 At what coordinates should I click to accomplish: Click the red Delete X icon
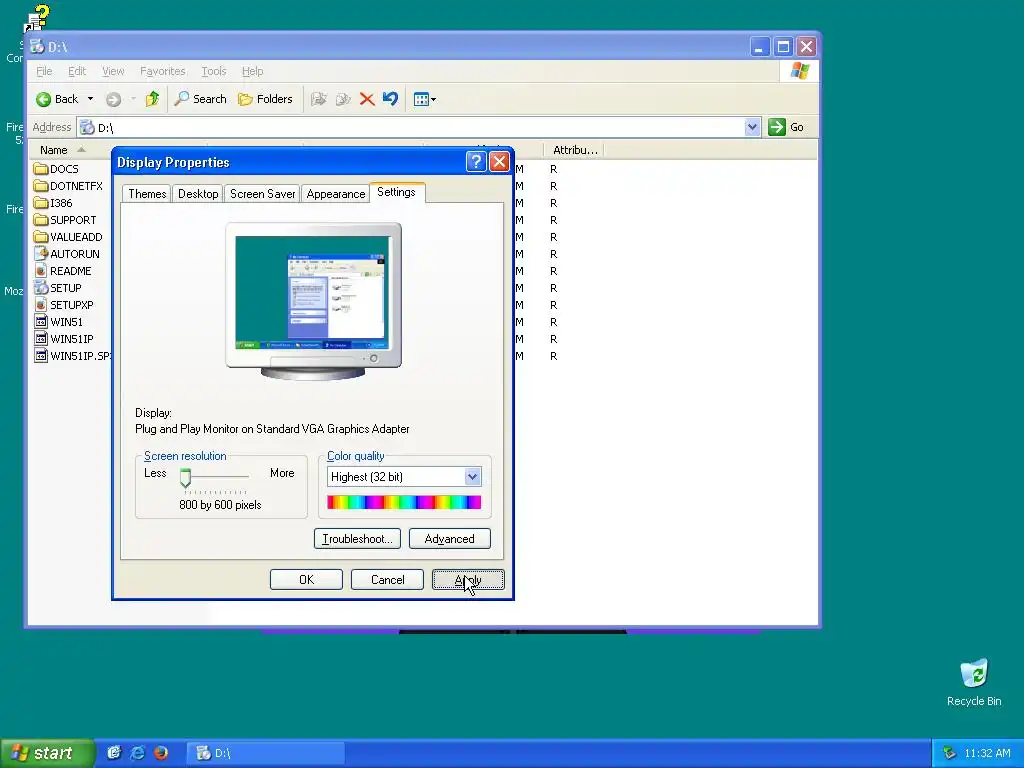[367, 99]
